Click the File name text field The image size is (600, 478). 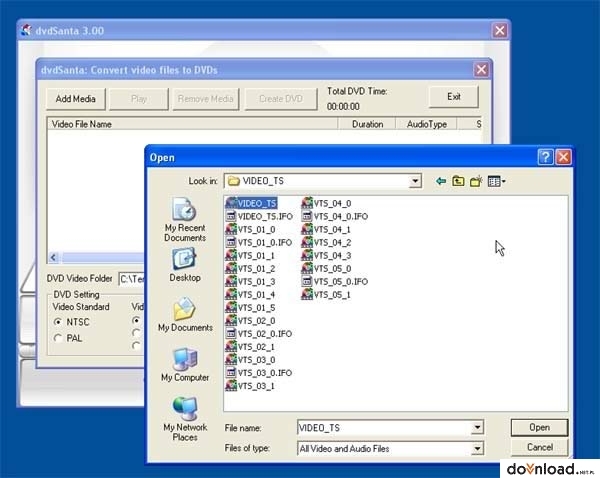click(384, 427)
